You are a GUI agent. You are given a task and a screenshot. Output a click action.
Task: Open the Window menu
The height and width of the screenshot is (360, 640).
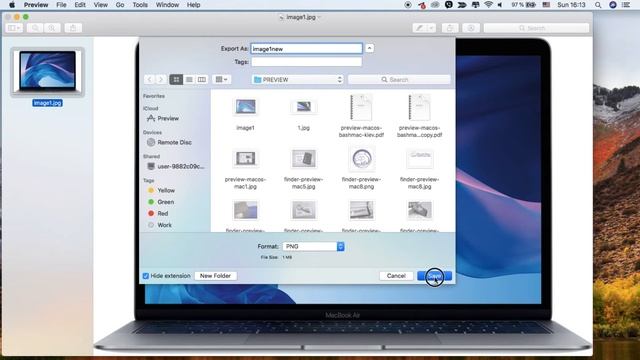pyautogui.click(x=167, y=5)
